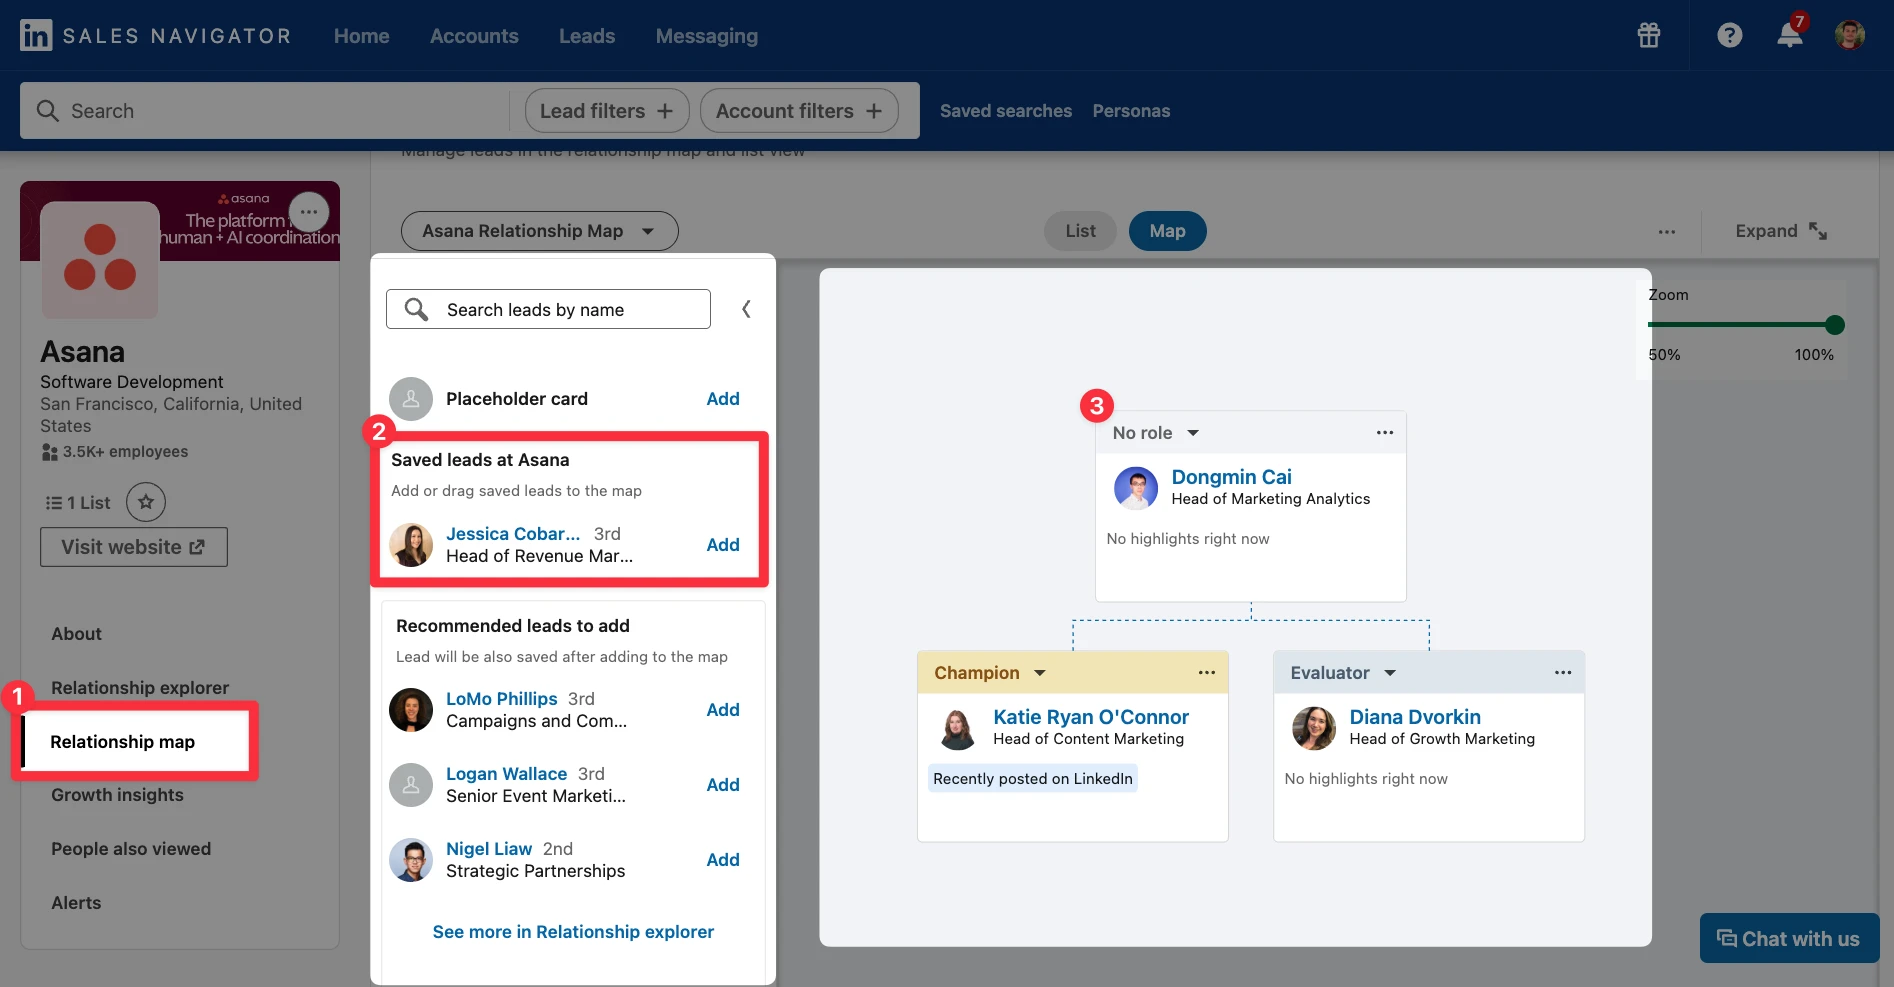The height and width of the screenshot is (987, 1894).
Task: Click the Search leads by name field
Action: tap(548, 309)
